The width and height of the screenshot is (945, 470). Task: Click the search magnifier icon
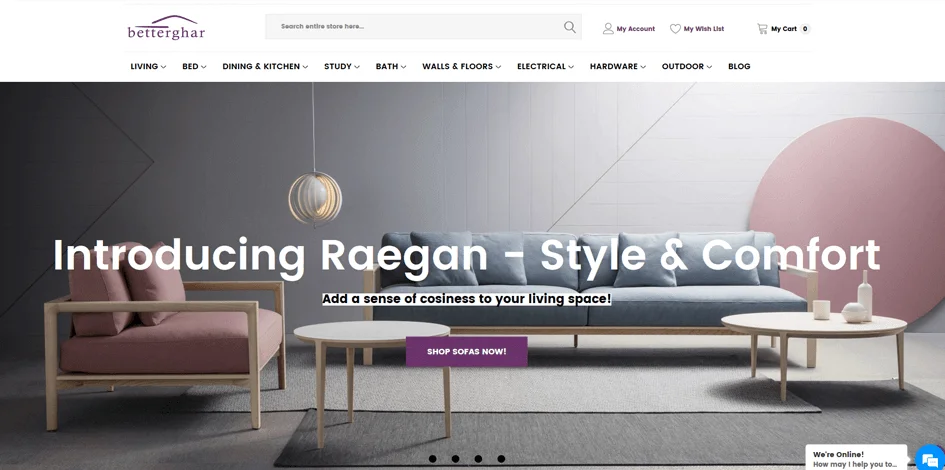570,27
